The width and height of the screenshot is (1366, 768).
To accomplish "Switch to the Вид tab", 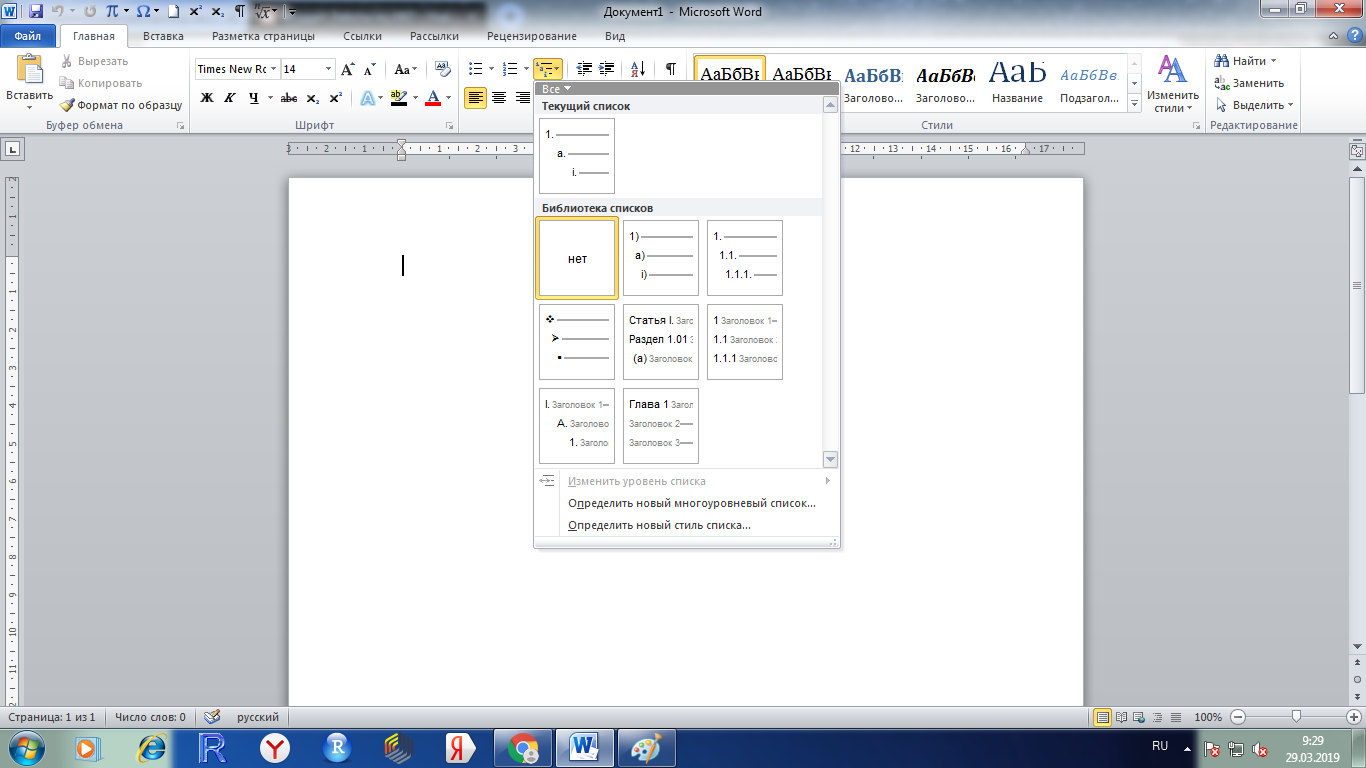I will tap(615, 36).
